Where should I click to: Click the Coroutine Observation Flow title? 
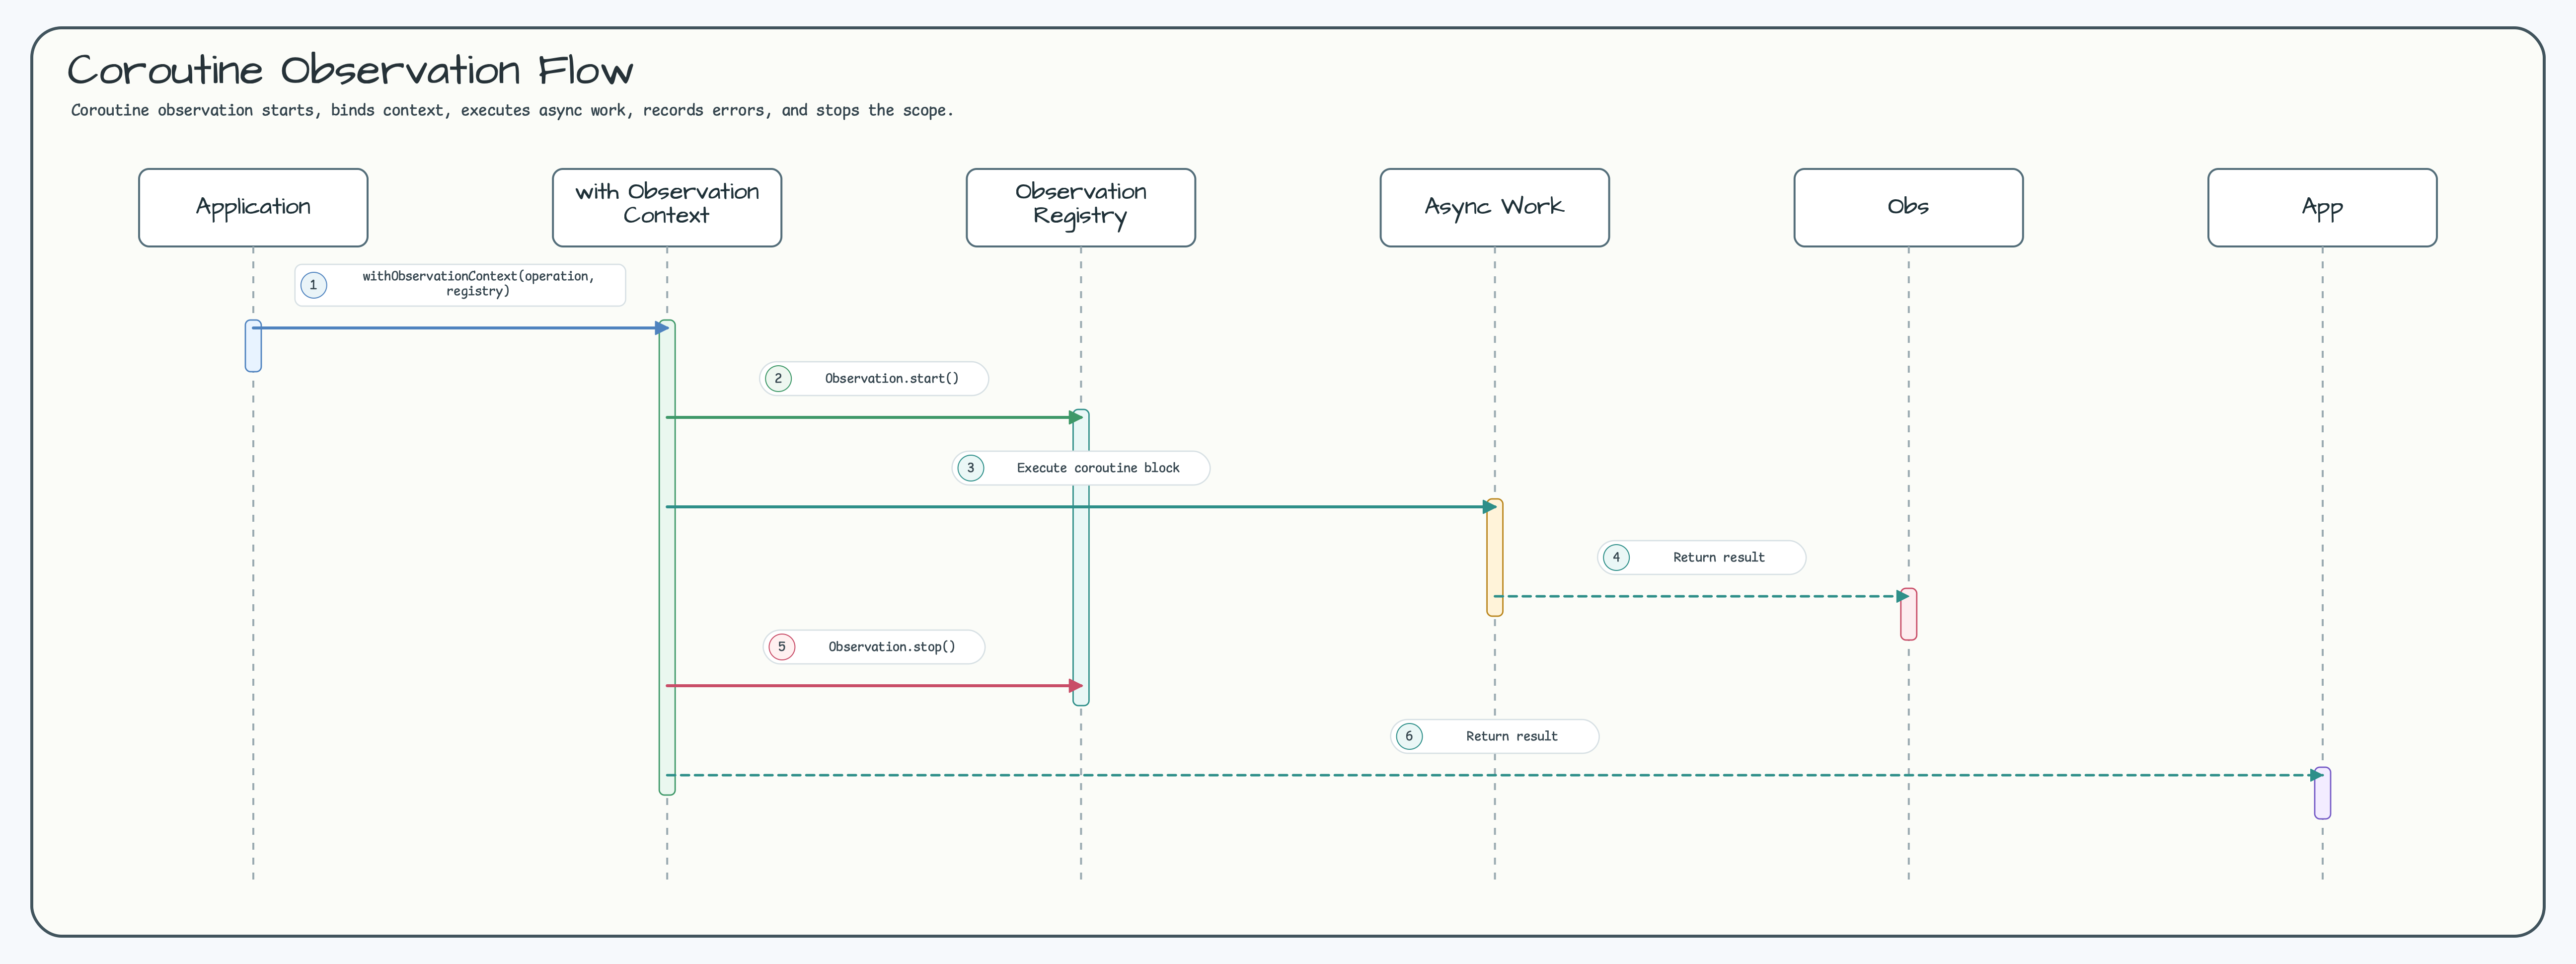coord(350,71)
